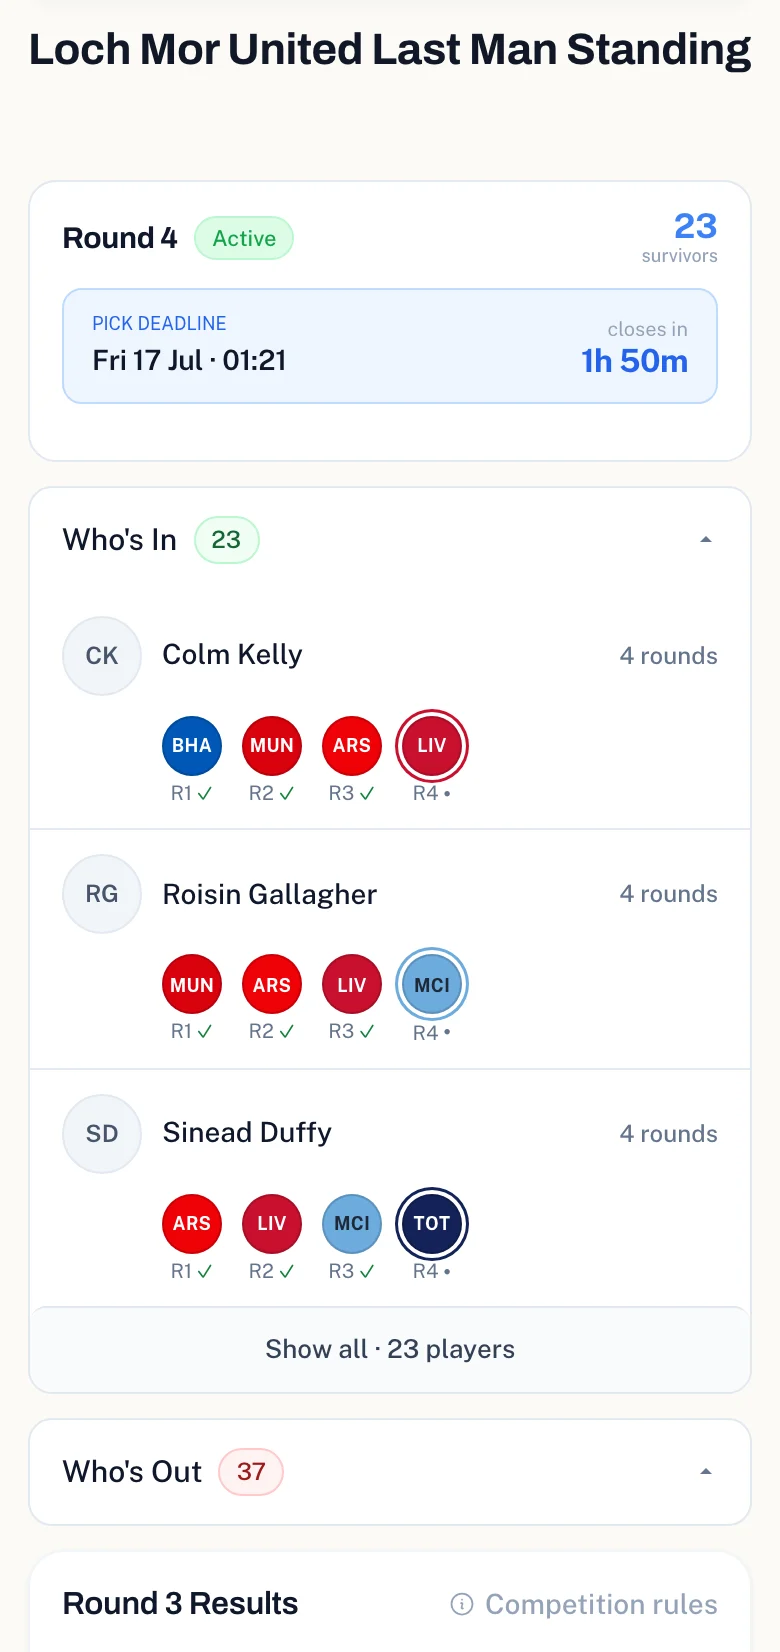The height and width of the screenshot is (1652, 780).
Task: Click the SD avatar for Sinead Duffy
Action: coord(102,1134)
